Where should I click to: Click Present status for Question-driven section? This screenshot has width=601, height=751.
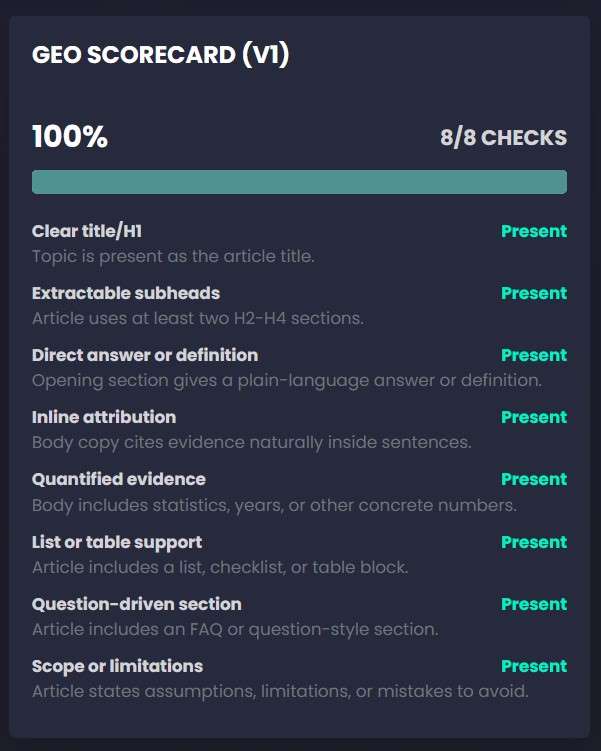pos(534,604)
